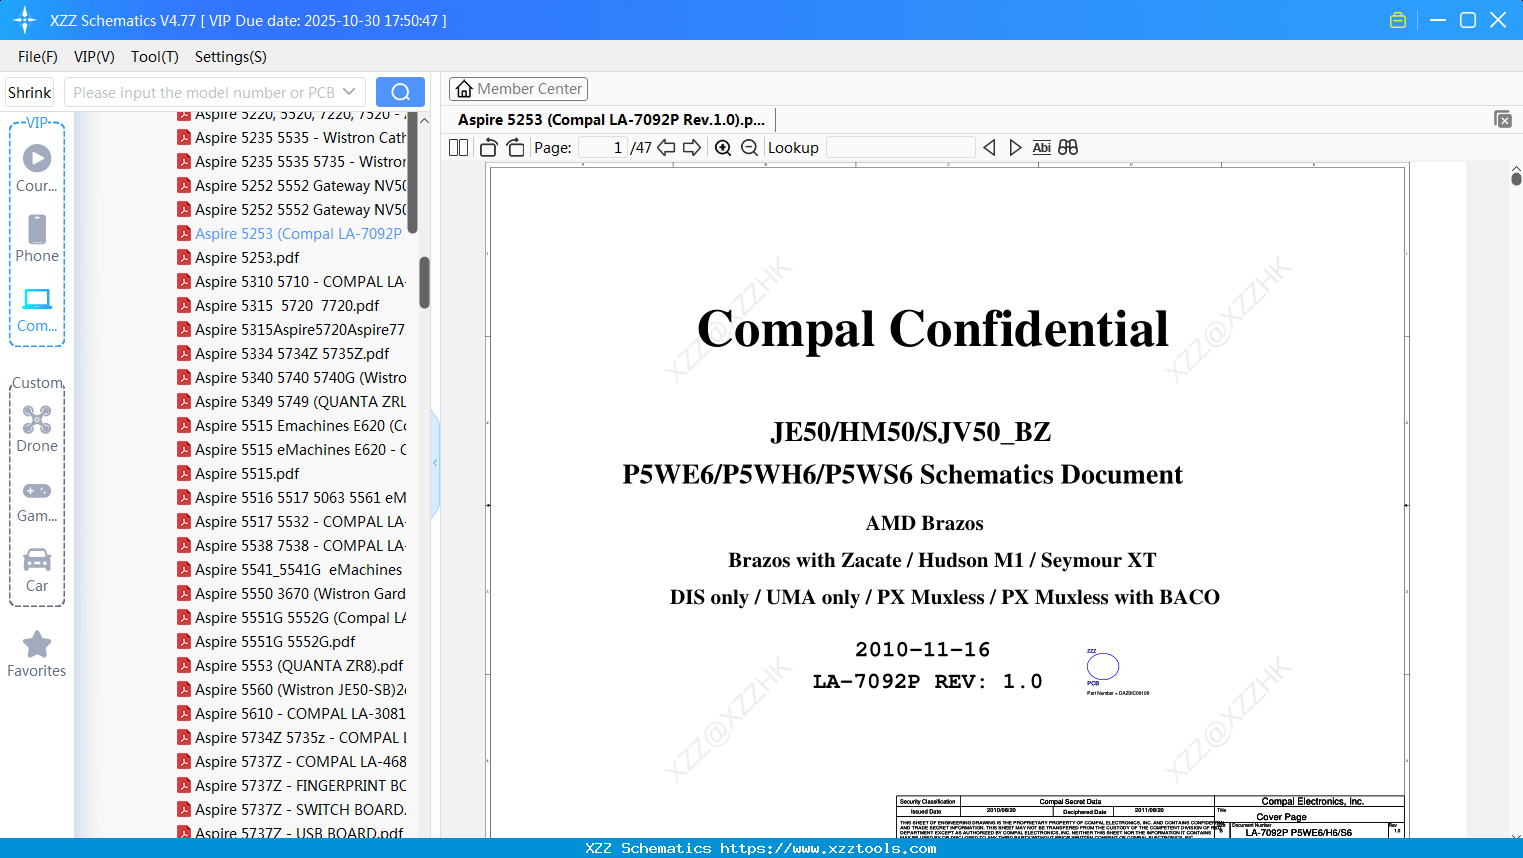Open the Courses section in sidebar
The height and width of the screenshot is (858, 1523).
click(x=37, y=169)
